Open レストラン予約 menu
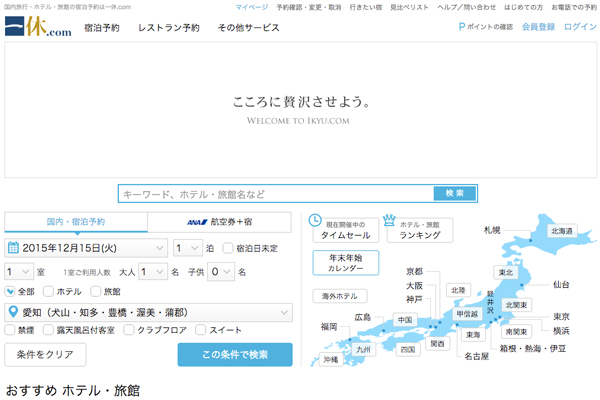The height and width of the screenshot is (400, 600). coord(169,28)
